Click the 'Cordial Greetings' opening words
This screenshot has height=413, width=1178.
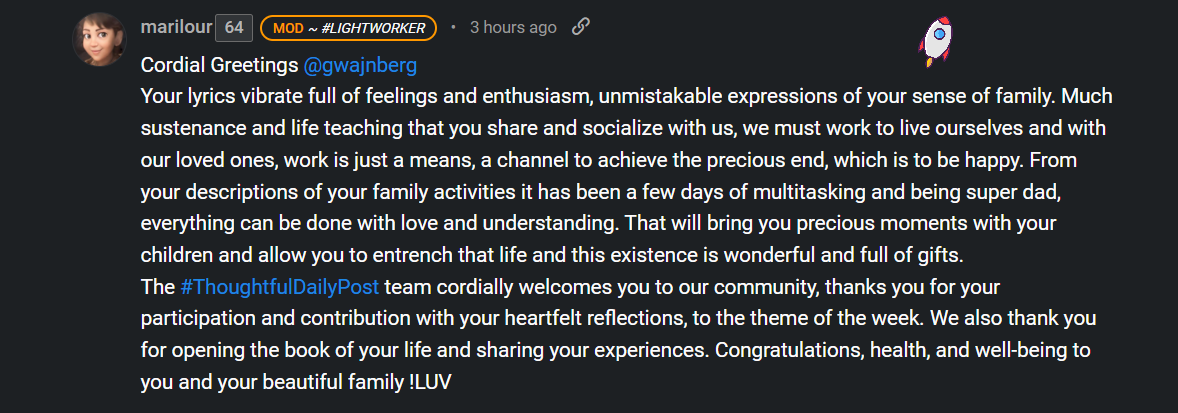click(x=219, y=66)
